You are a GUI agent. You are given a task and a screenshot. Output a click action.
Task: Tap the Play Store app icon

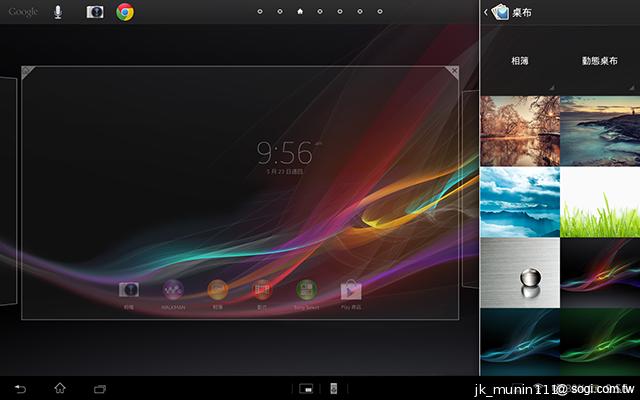click(x=351, y=294)
